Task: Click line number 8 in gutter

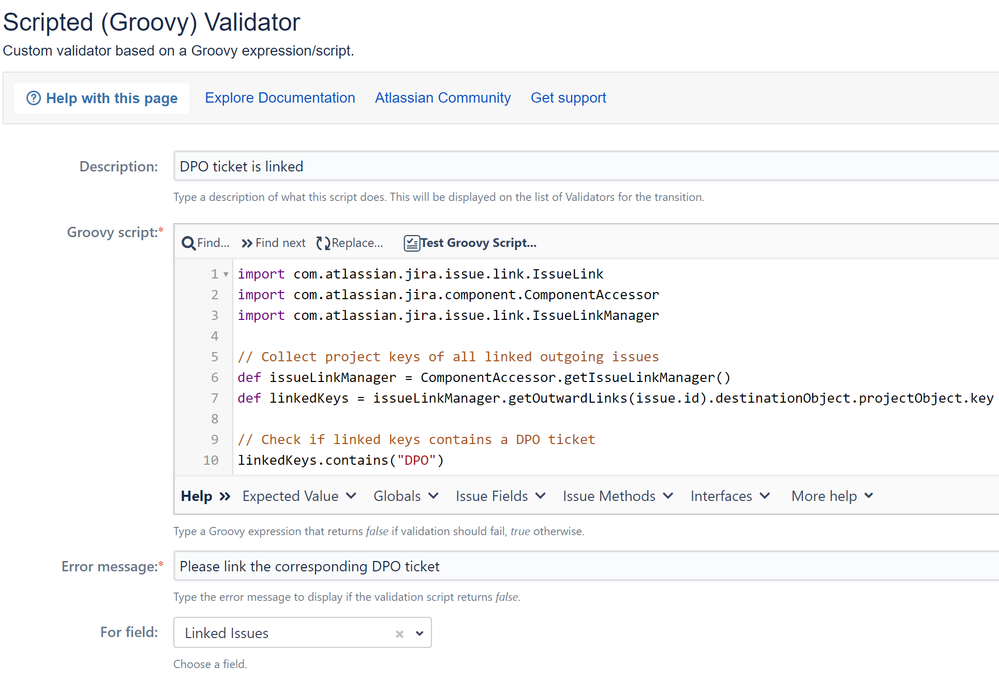Action: pos(215,419)
